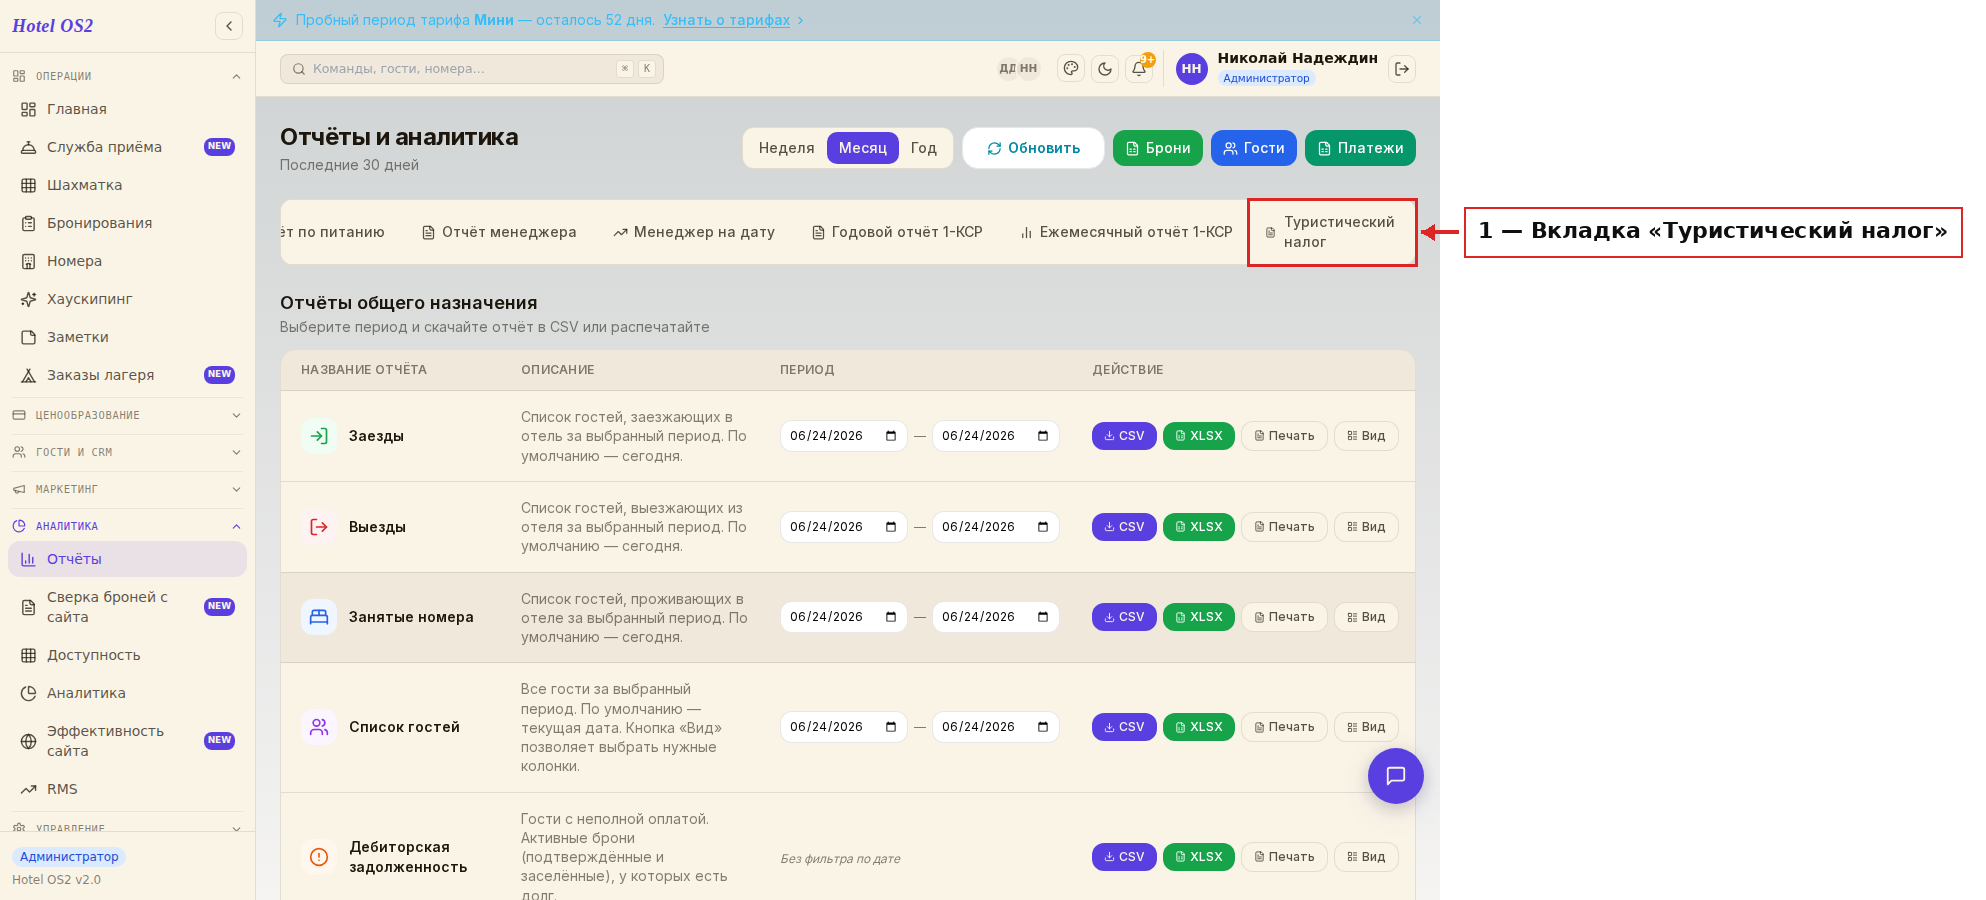This screenshot has width=1986, height=900.
Task: Follow the Узнать о тарифах link
Action: [x=726, y=20]
